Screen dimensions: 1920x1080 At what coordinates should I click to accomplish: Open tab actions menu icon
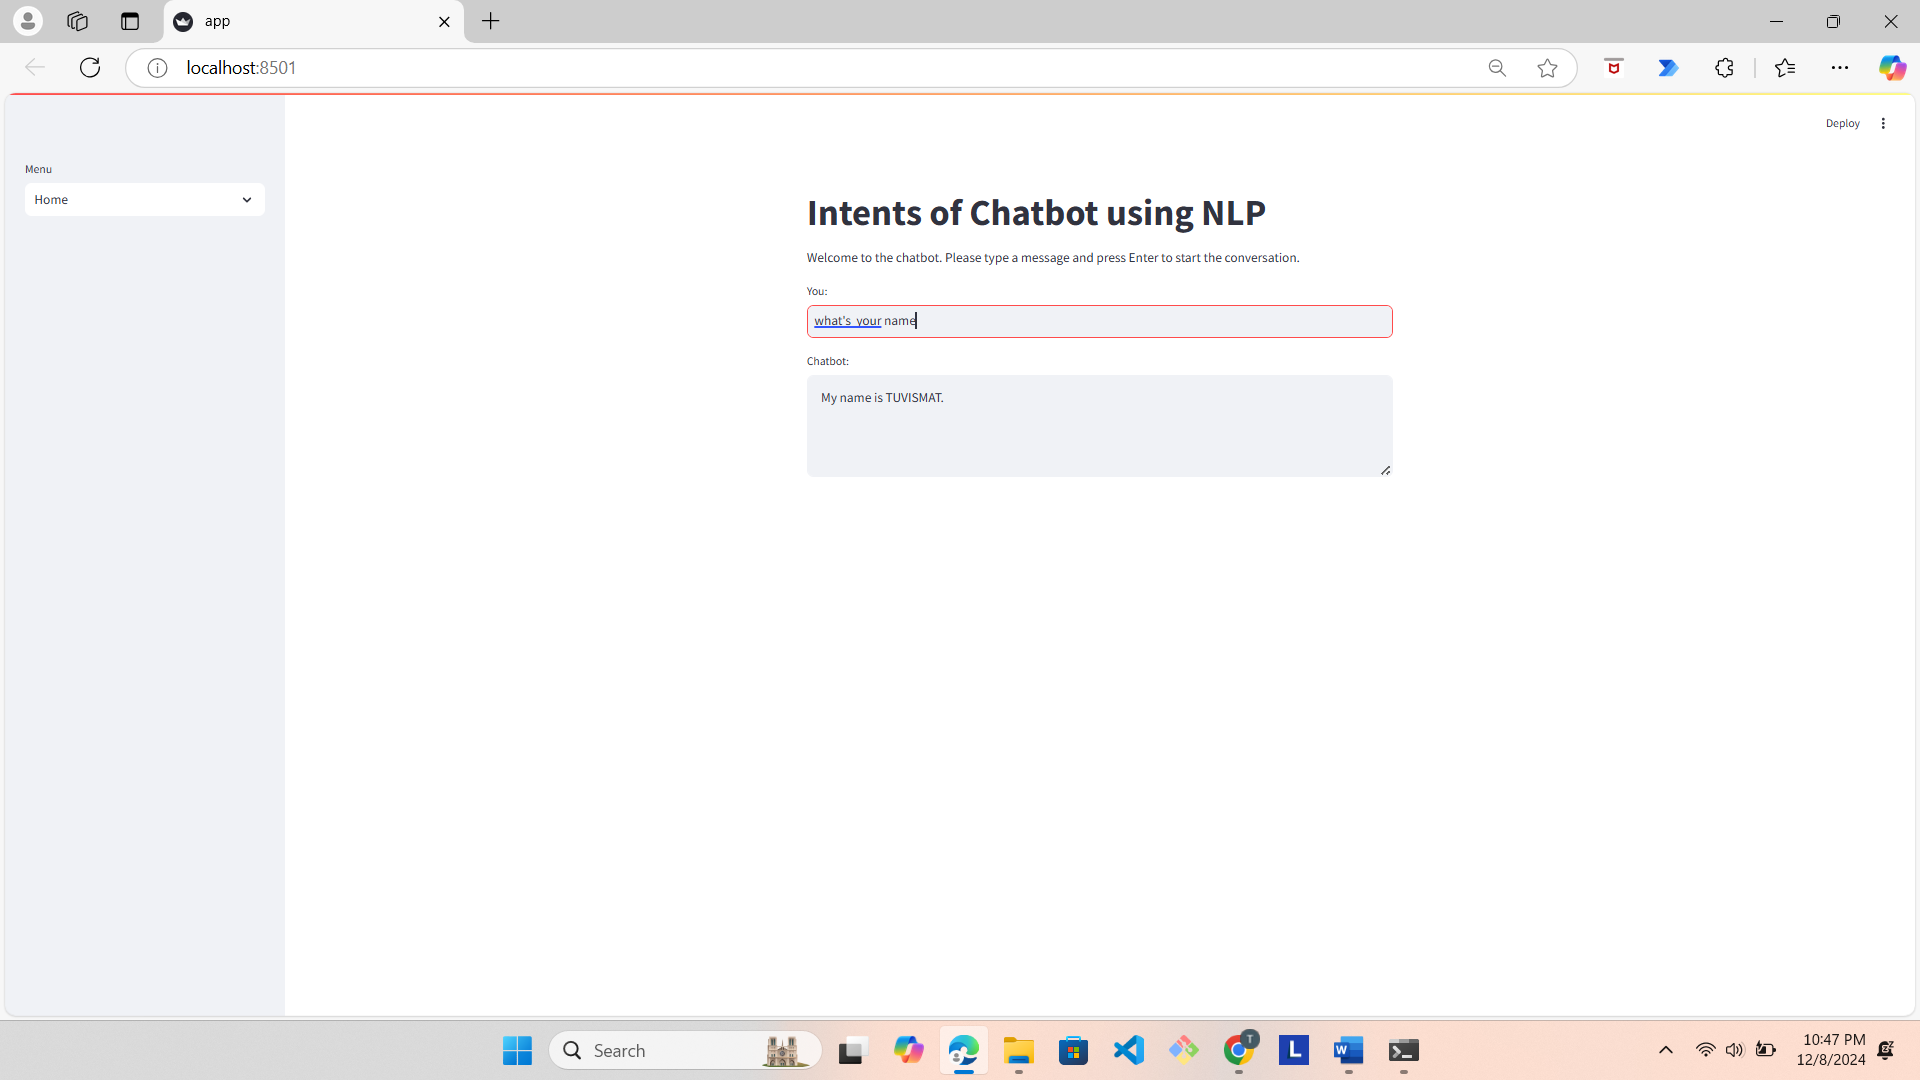(x=130, y=21)
